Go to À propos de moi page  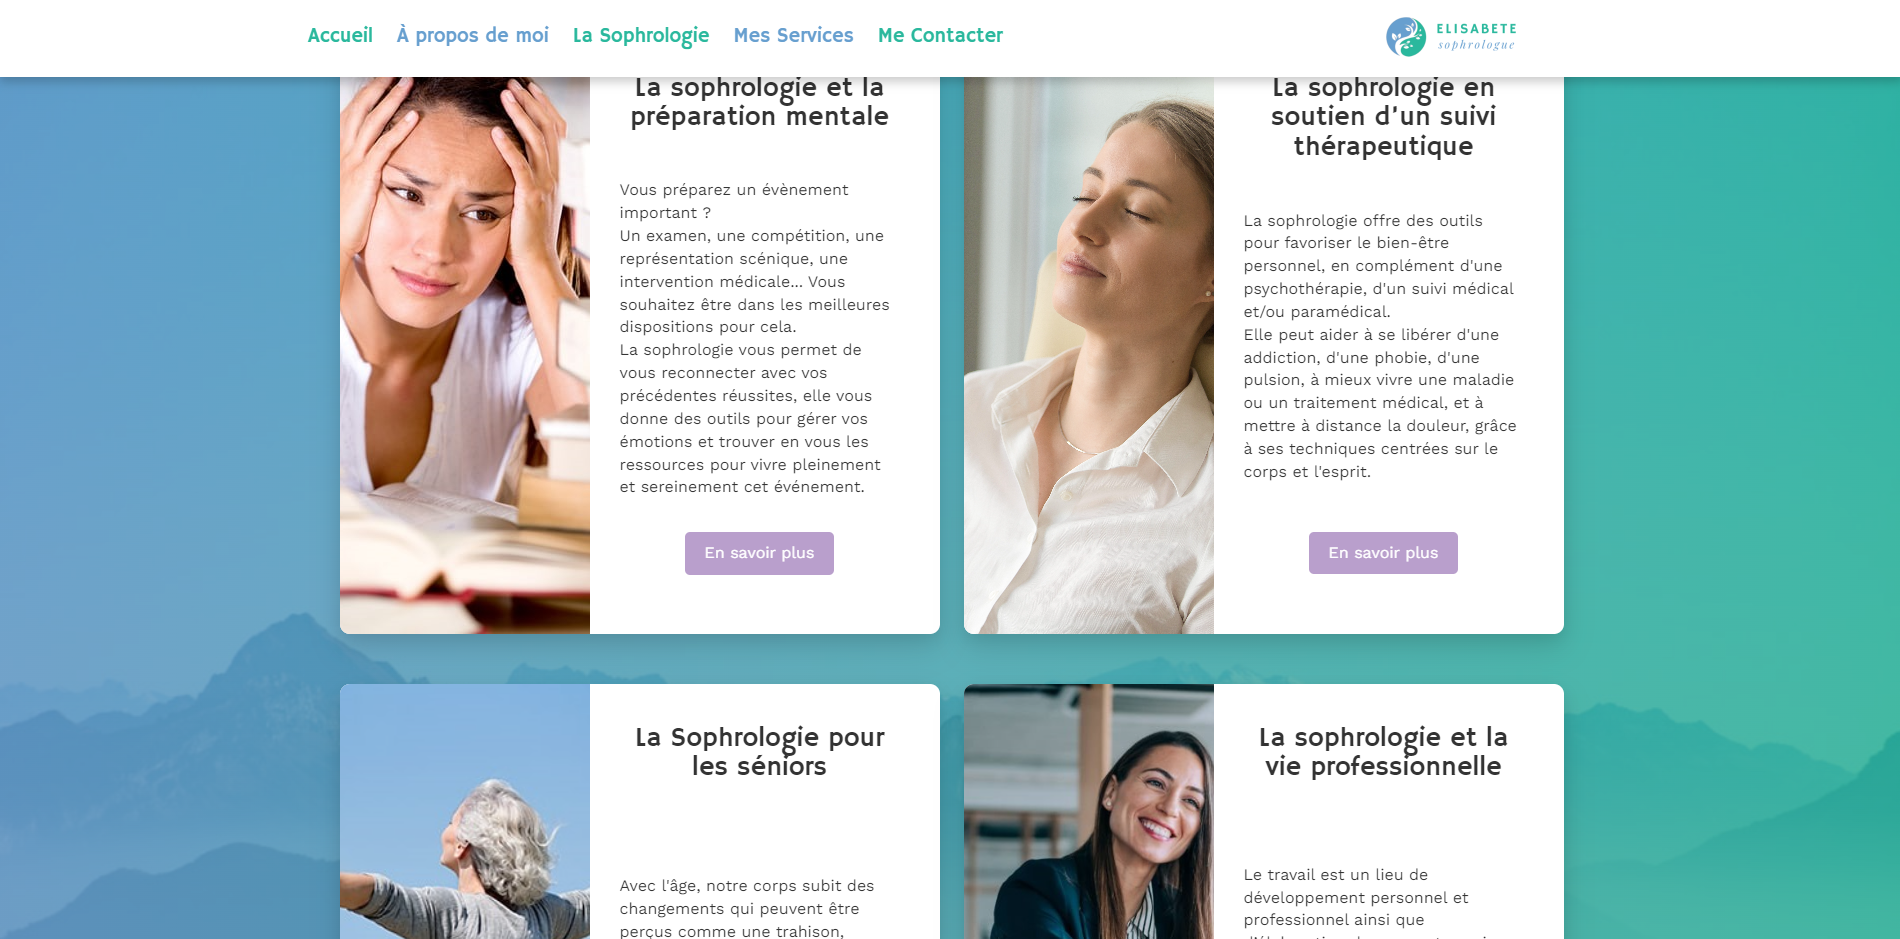pos(473,35)
